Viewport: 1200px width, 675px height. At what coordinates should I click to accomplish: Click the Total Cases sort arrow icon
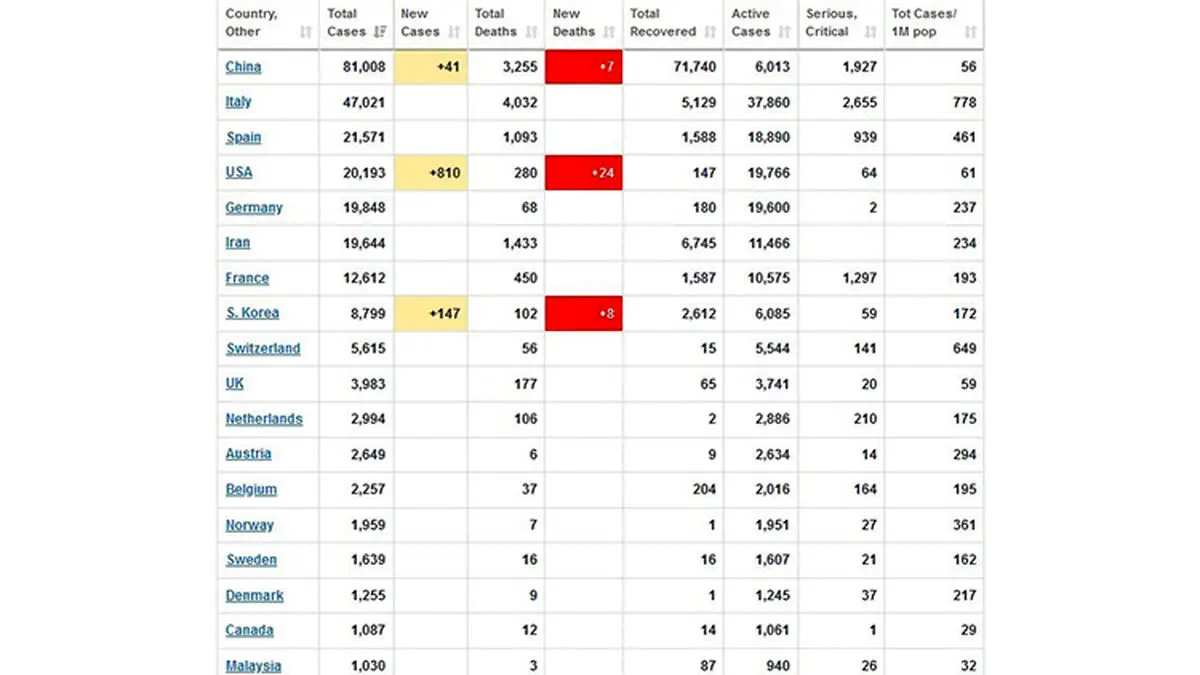(379, 32)
